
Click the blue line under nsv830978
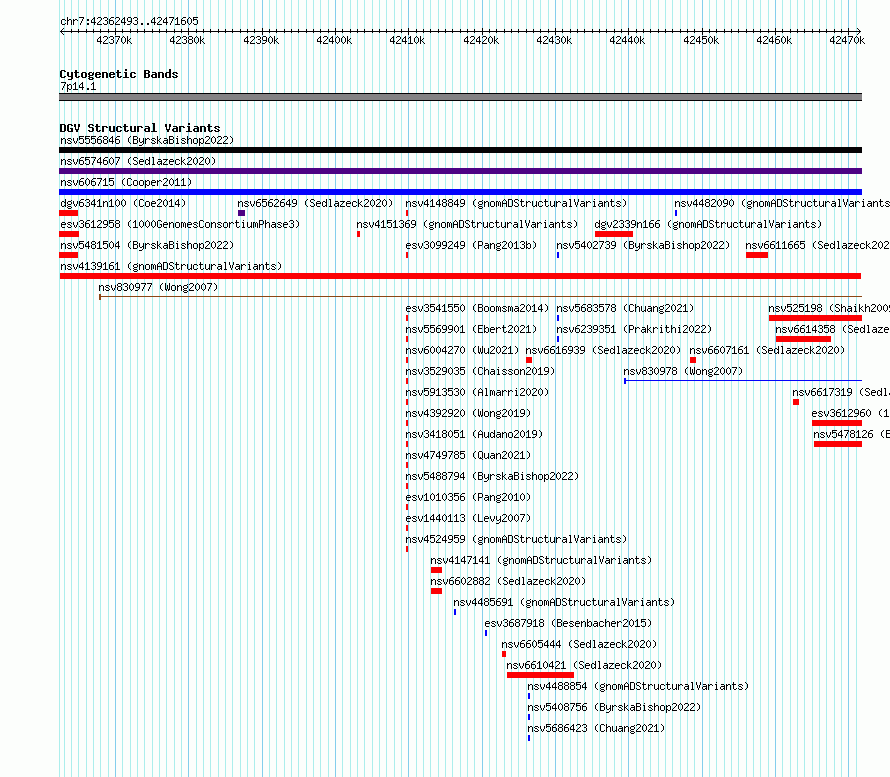[x=743, y=380]
